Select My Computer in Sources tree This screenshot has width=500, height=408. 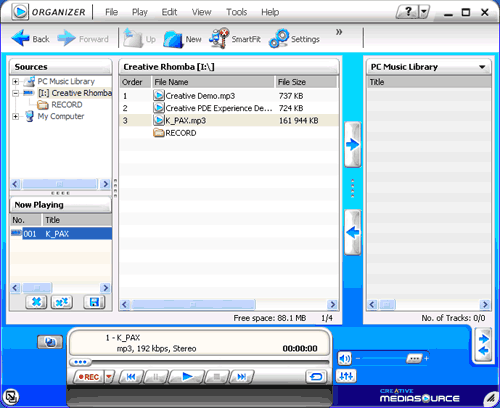(61, 116)
